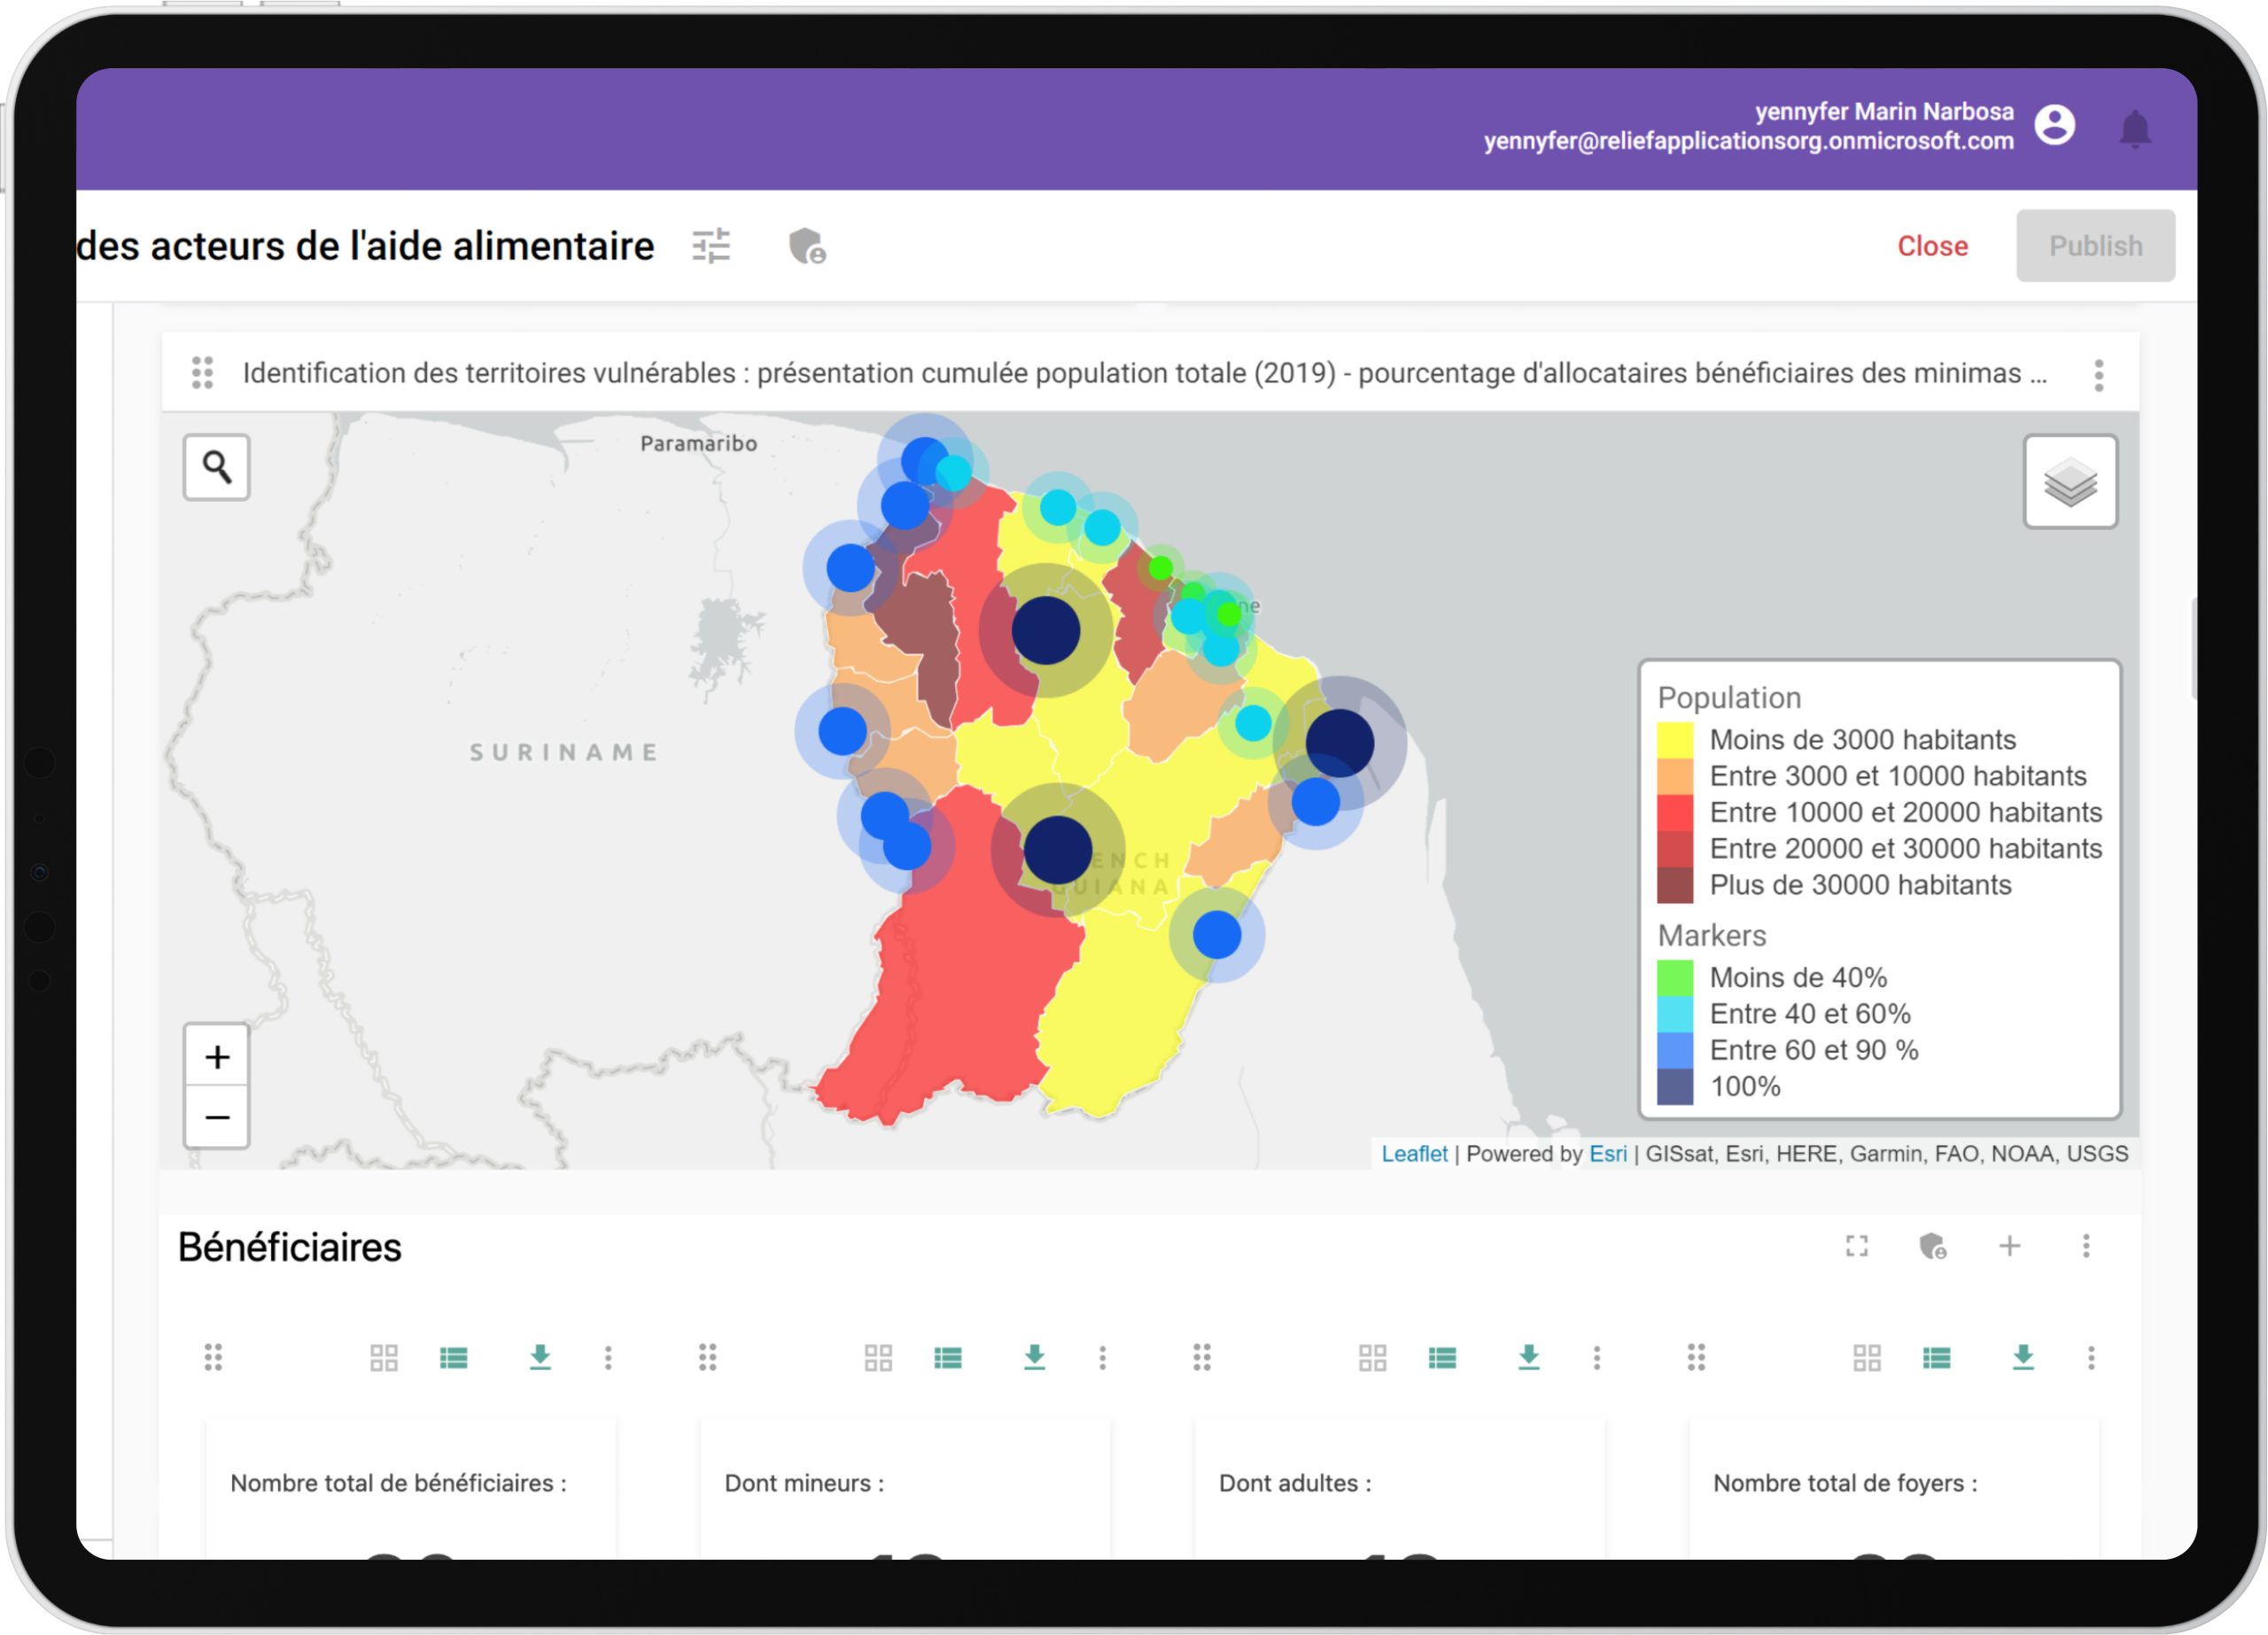Add a widget with Bénéficiaires plus icon
2268x1635 pixels.
click(x=2009, y=1246)
